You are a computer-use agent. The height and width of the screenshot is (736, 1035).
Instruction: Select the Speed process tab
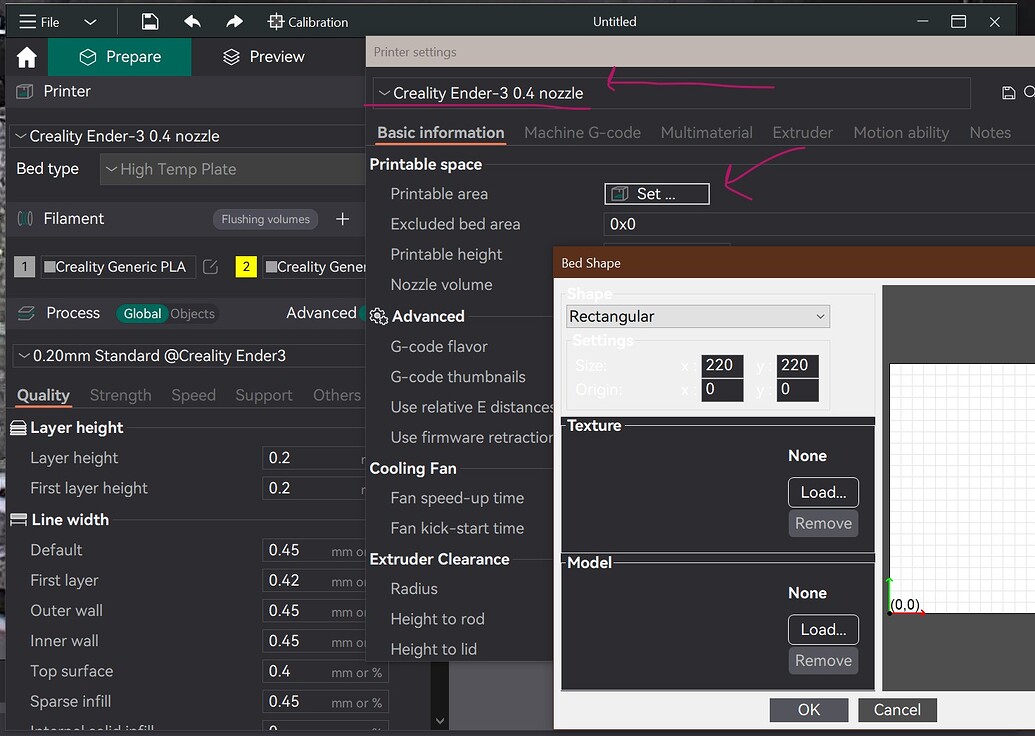193,395
